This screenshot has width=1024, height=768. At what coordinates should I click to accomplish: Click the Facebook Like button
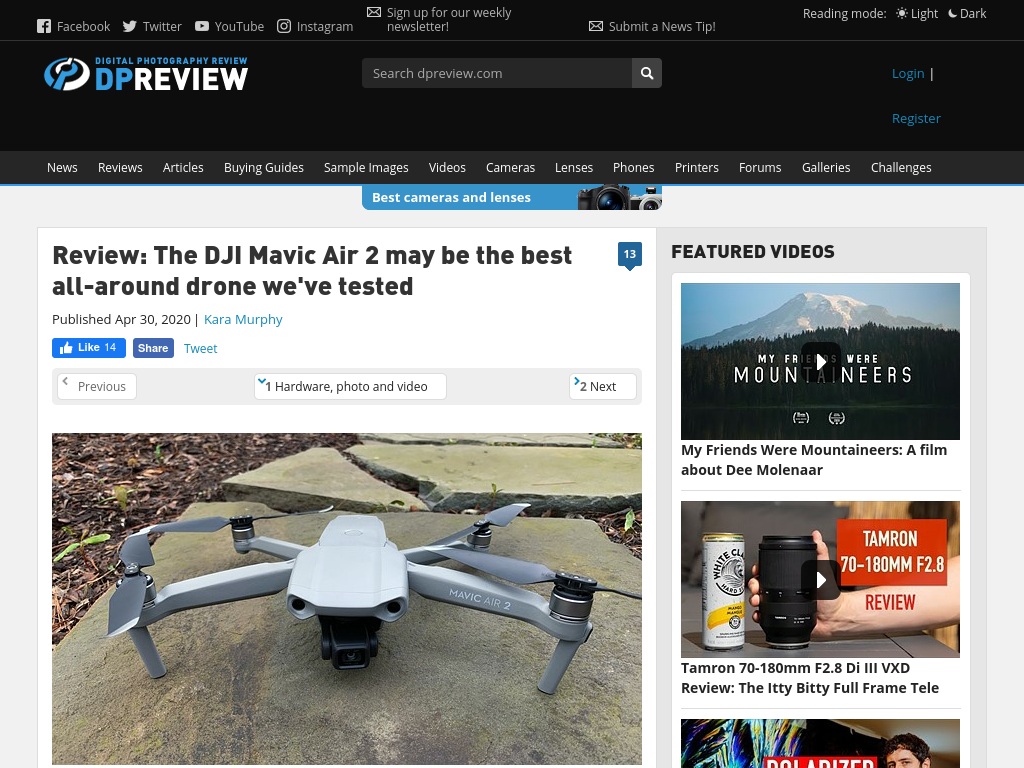(x=89, y=348)
